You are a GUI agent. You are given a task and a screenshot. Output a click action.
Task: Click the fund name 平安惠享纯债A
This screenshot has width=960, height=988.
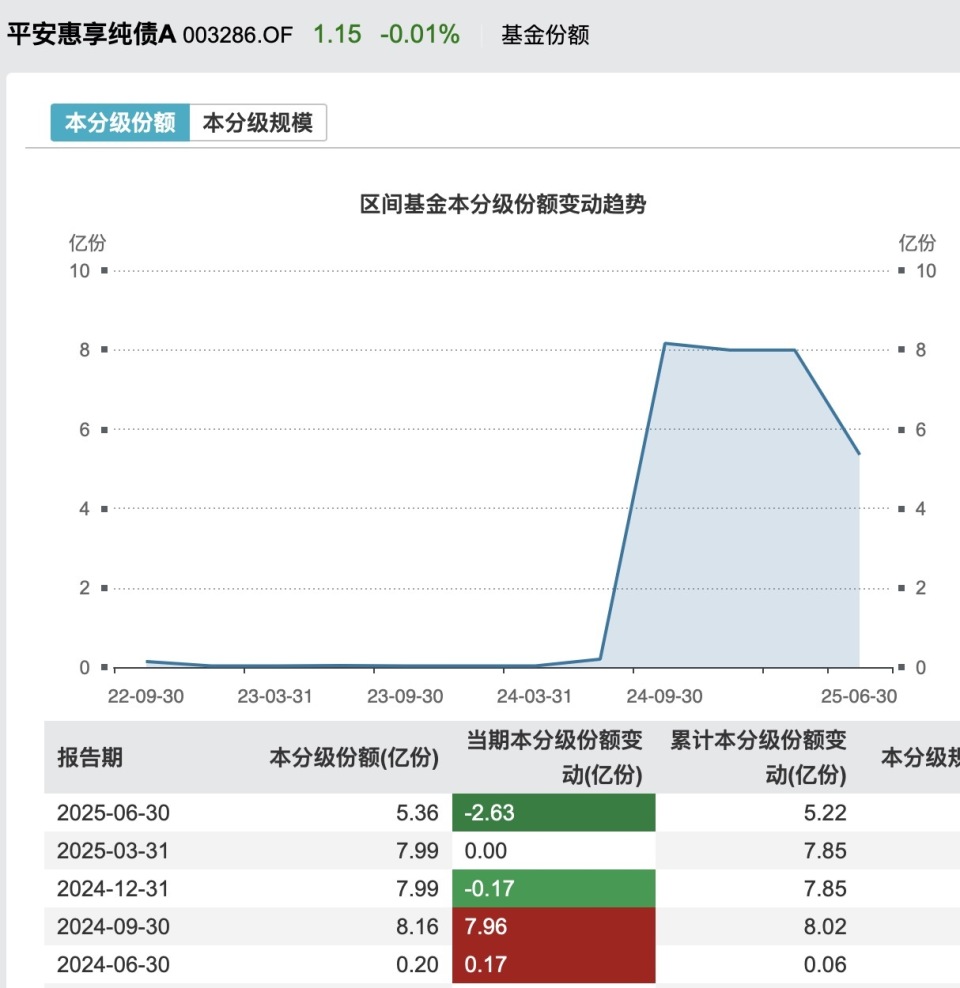(x=88, y=33)
